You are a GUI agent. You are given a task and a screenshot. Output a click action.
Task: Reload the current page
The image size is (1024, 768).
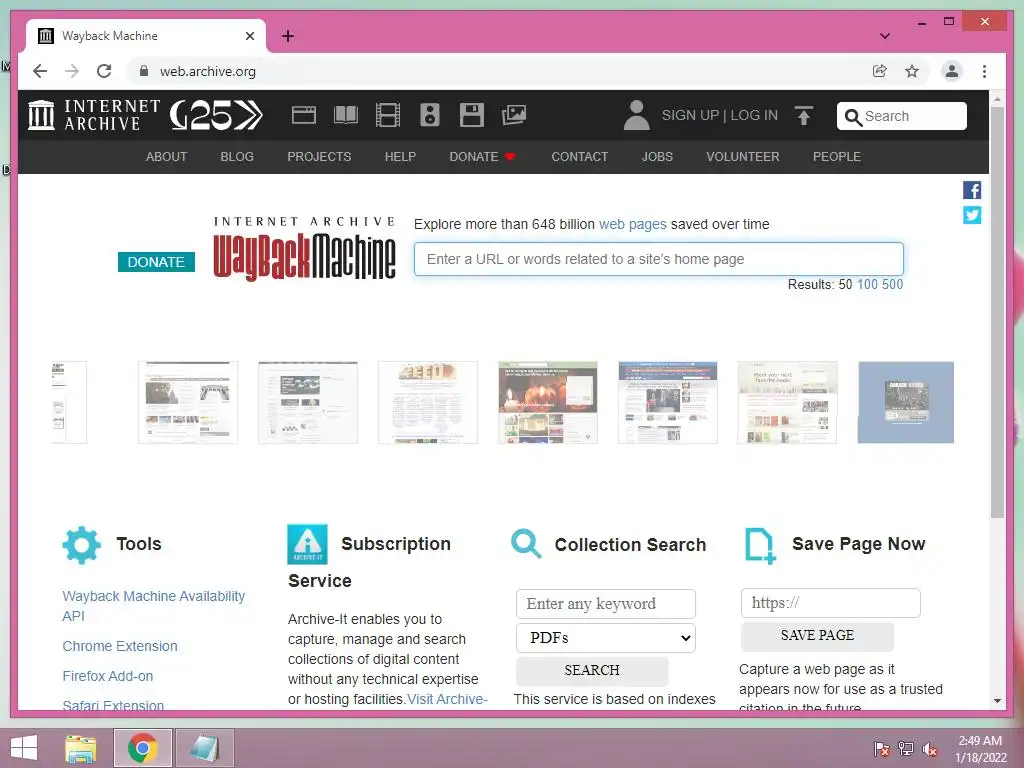tap(104, 71)
